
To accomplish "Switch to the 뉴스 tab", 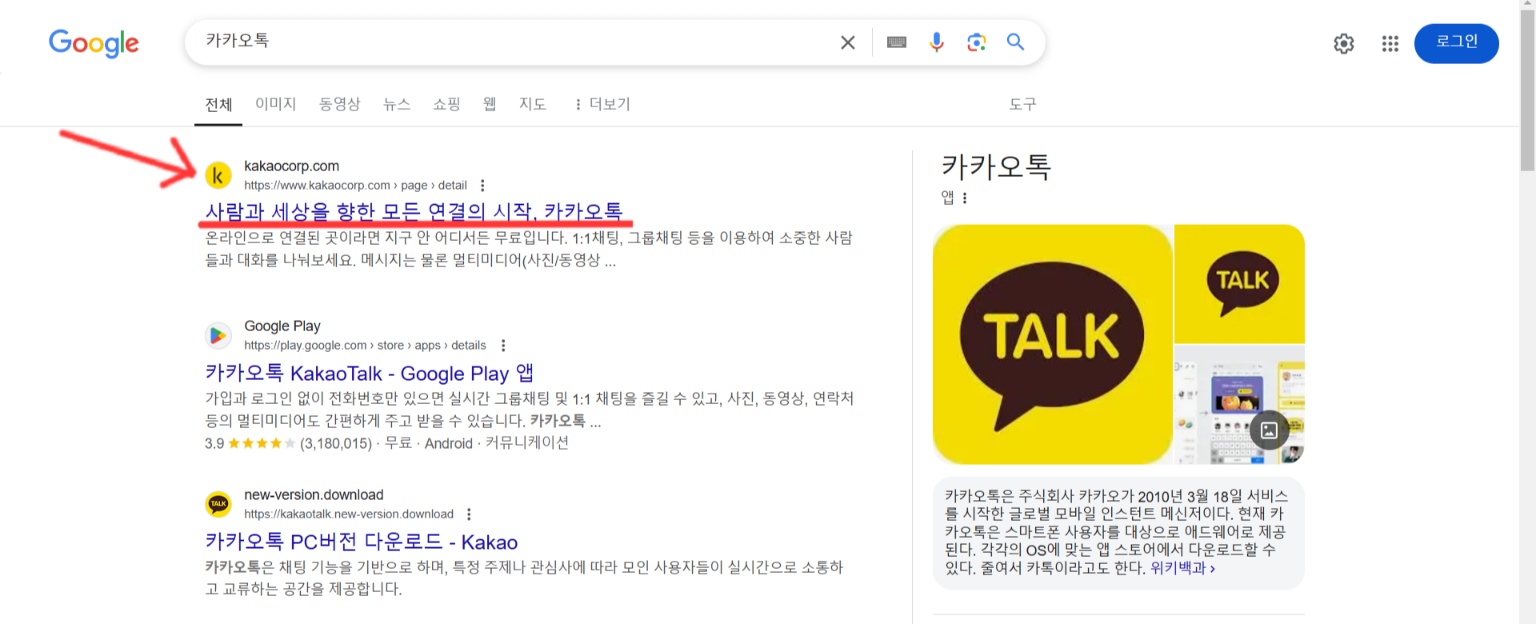I will 397,104.
